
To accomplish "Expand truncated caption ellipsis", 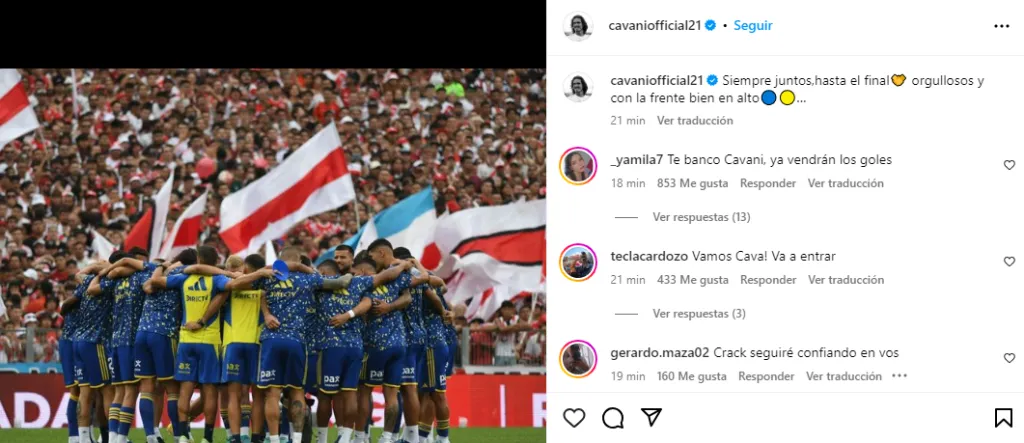I will point(801,99).
